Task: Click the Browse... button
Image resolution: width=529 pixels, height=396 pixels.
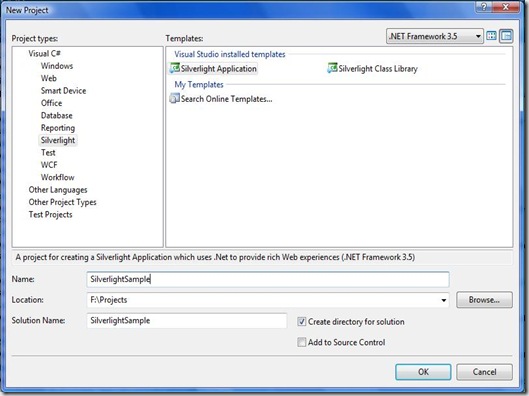Action: [484, 300]
